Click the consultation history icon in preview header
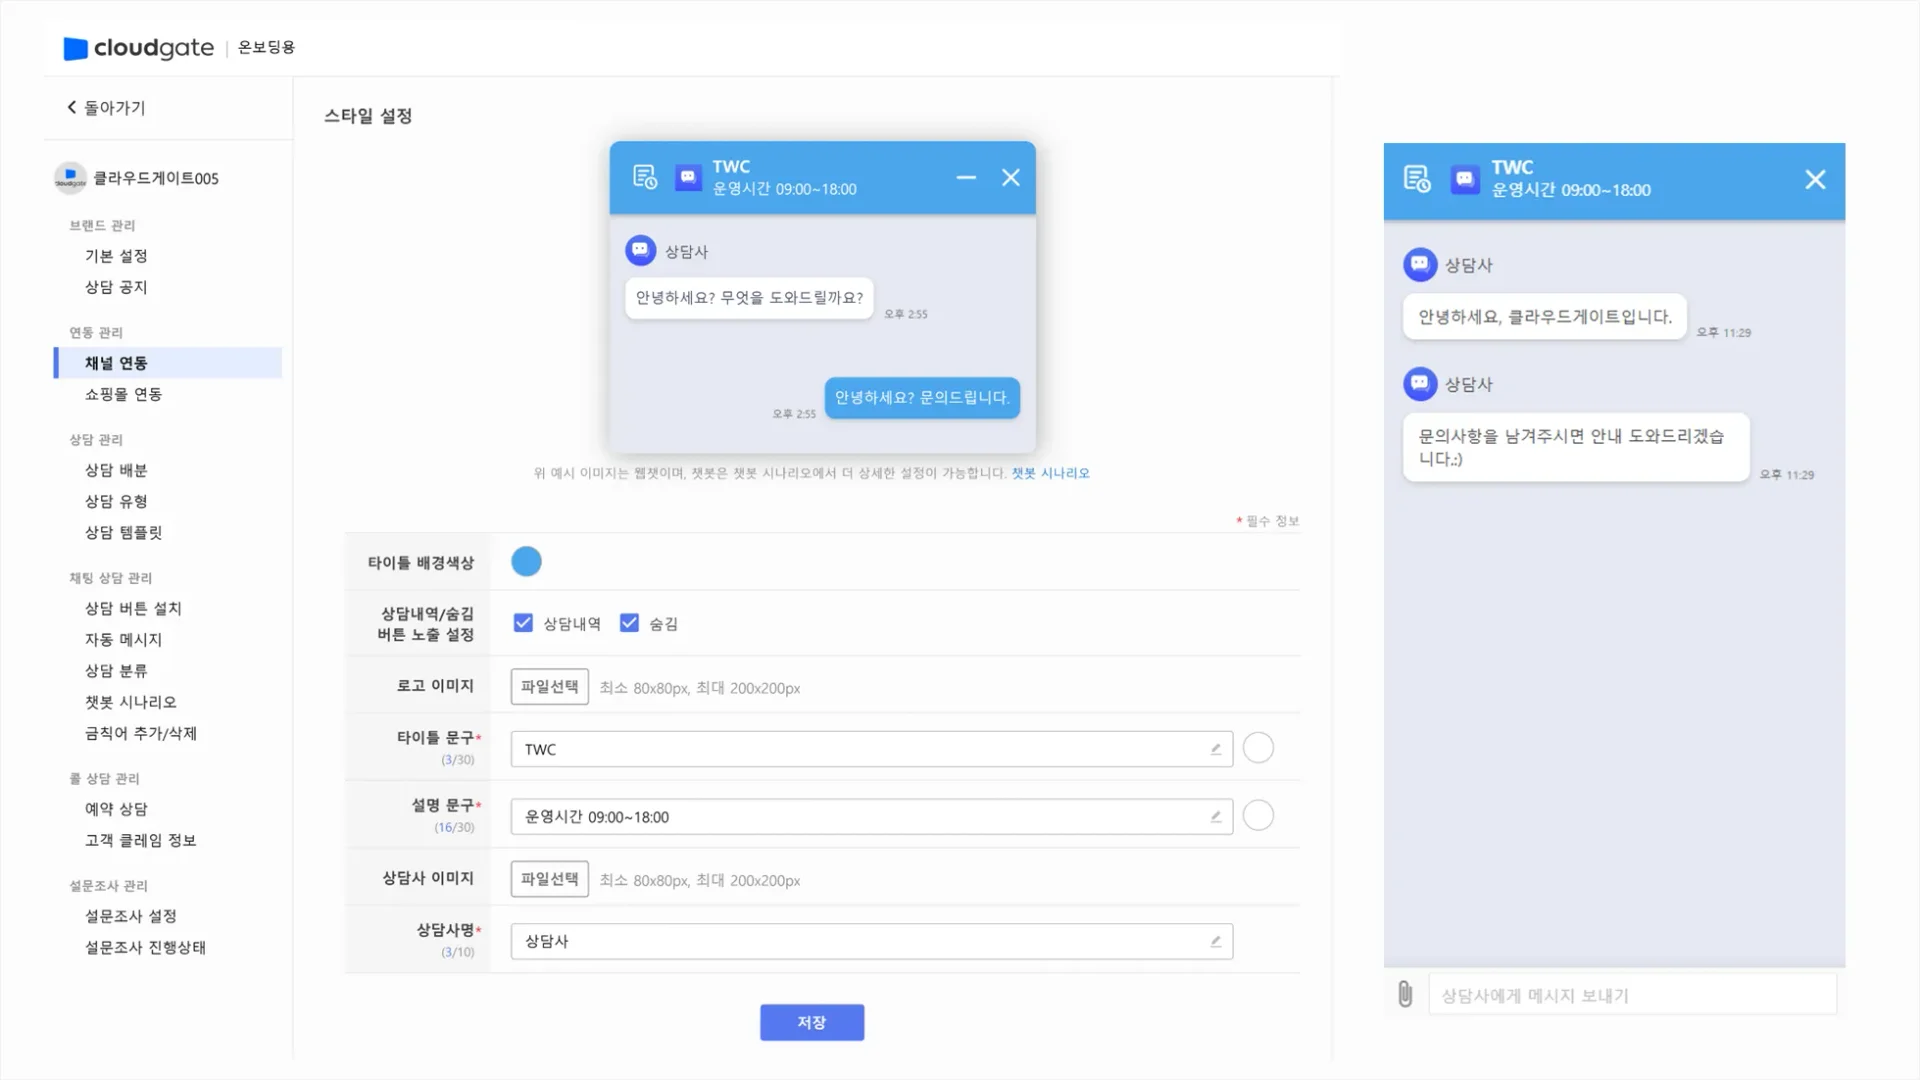Viewport: 1920px width, 1080px height. [x=645, y=178]
